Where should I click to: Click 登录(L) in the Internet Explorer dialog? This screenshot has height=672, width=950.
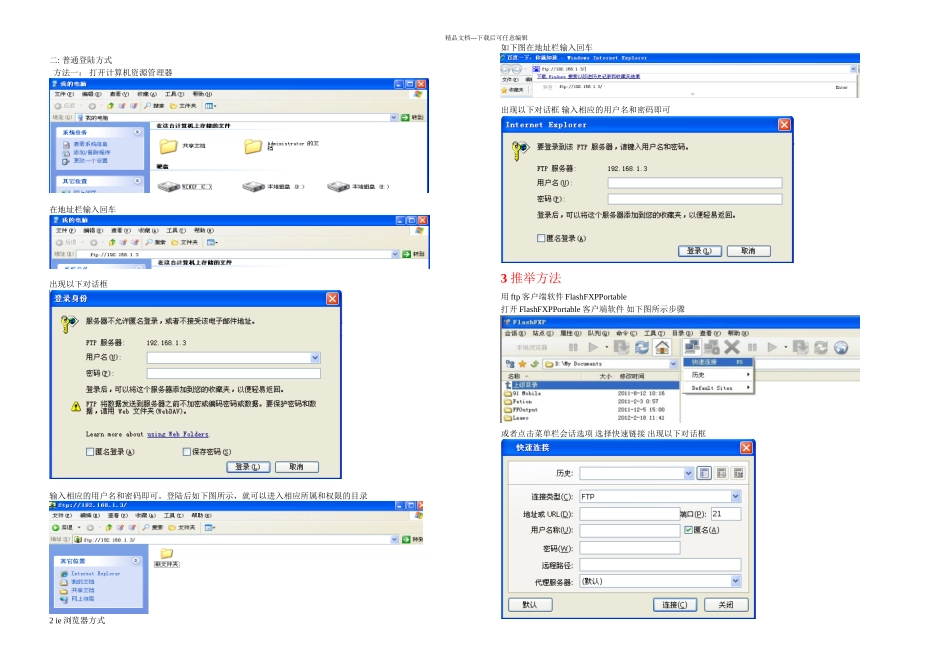click(x=699, y=251)
